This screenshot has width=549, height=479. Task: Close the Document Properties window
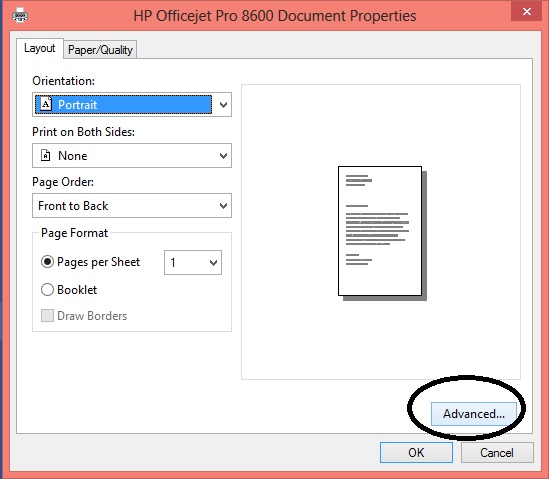coord(527,12)
